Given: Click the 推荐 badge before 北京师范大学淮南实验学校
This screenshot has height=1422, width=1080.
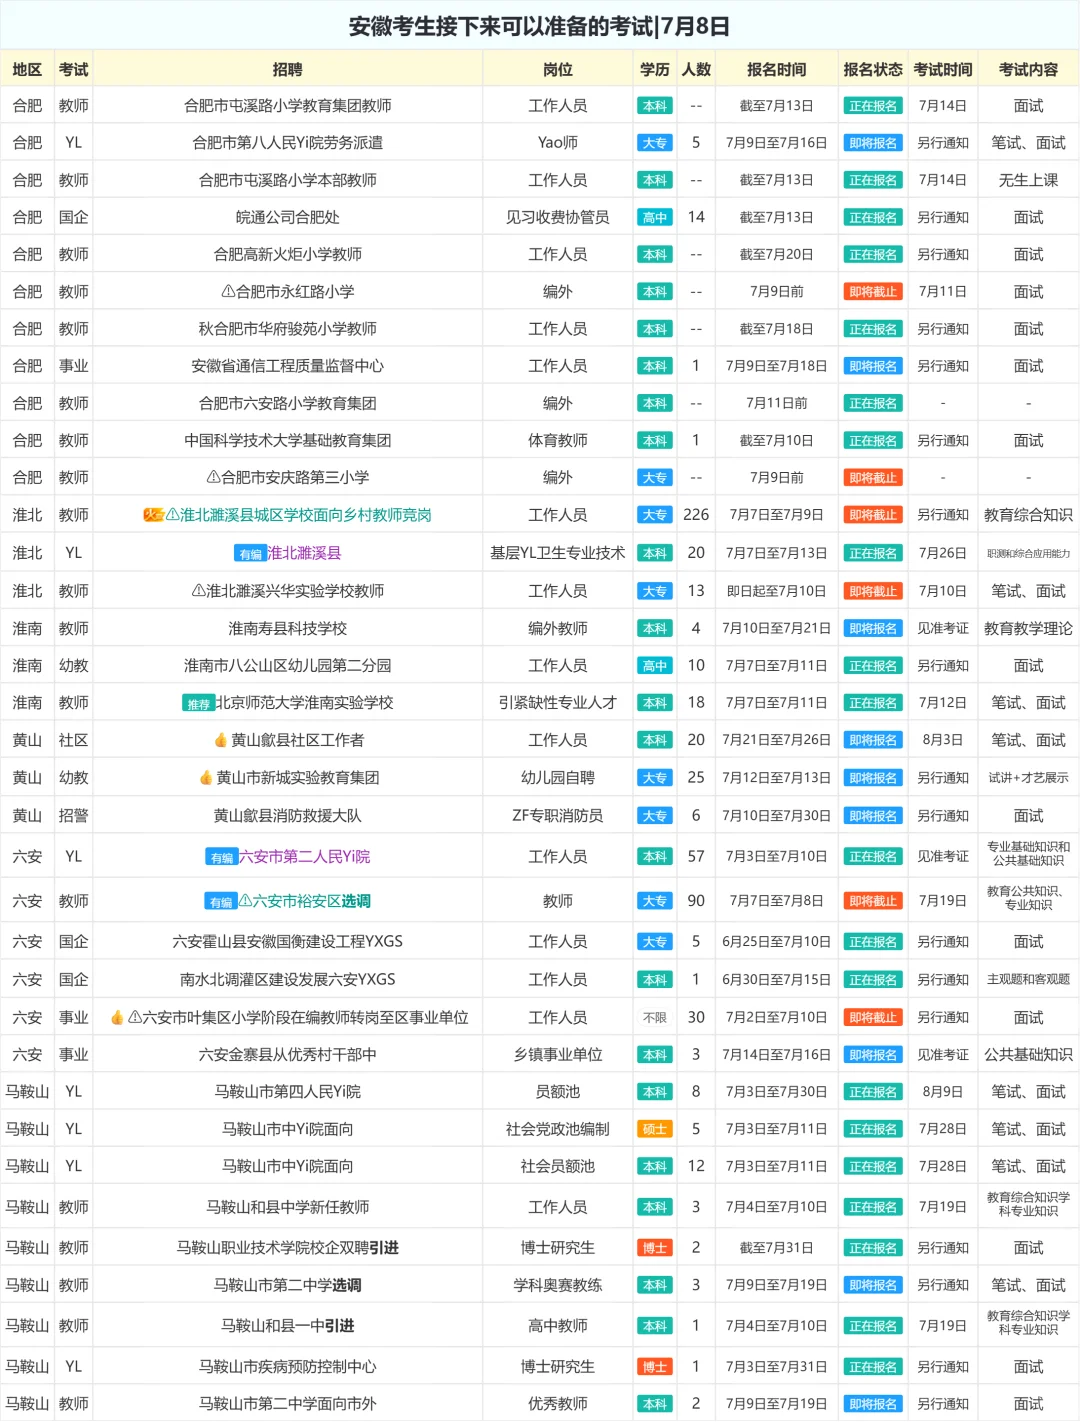Looking at the screenshot, I should pyautogui.click(x=198, y=704).
